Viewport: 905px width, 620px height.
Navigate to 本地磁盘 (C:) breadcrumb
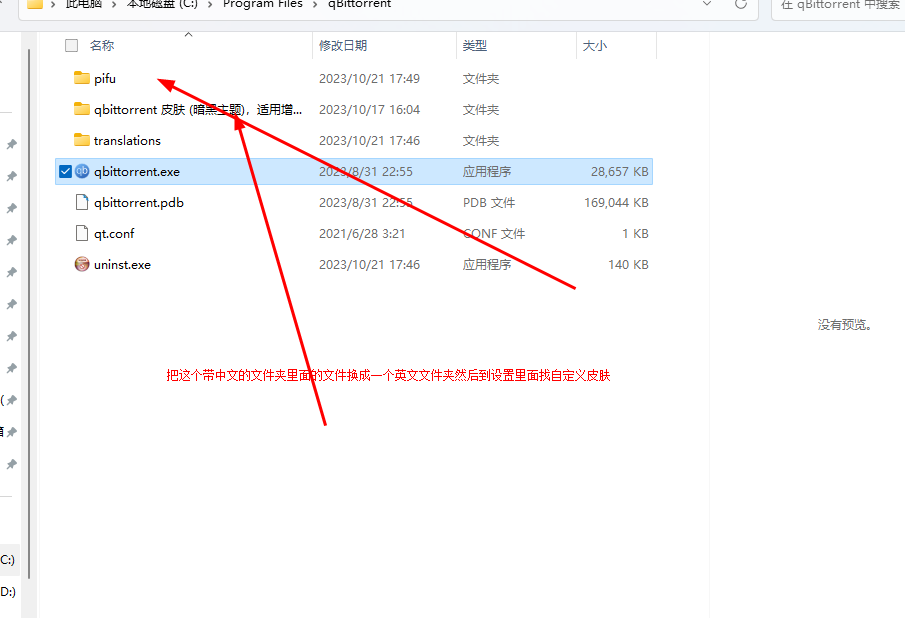pos(161,5)
